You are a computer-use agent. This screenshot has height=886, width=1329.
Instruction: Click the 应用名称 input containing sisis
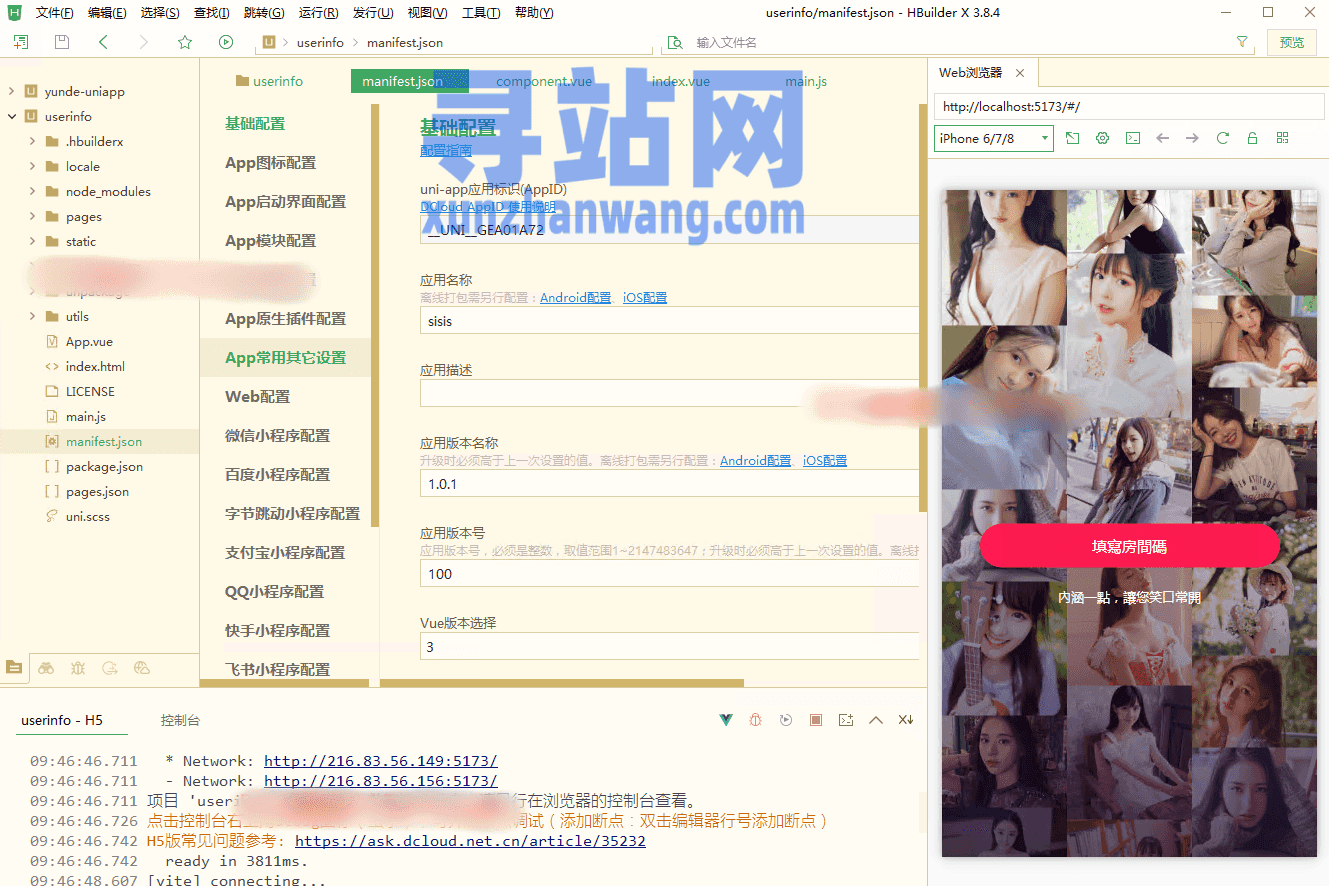click(669, 321)
